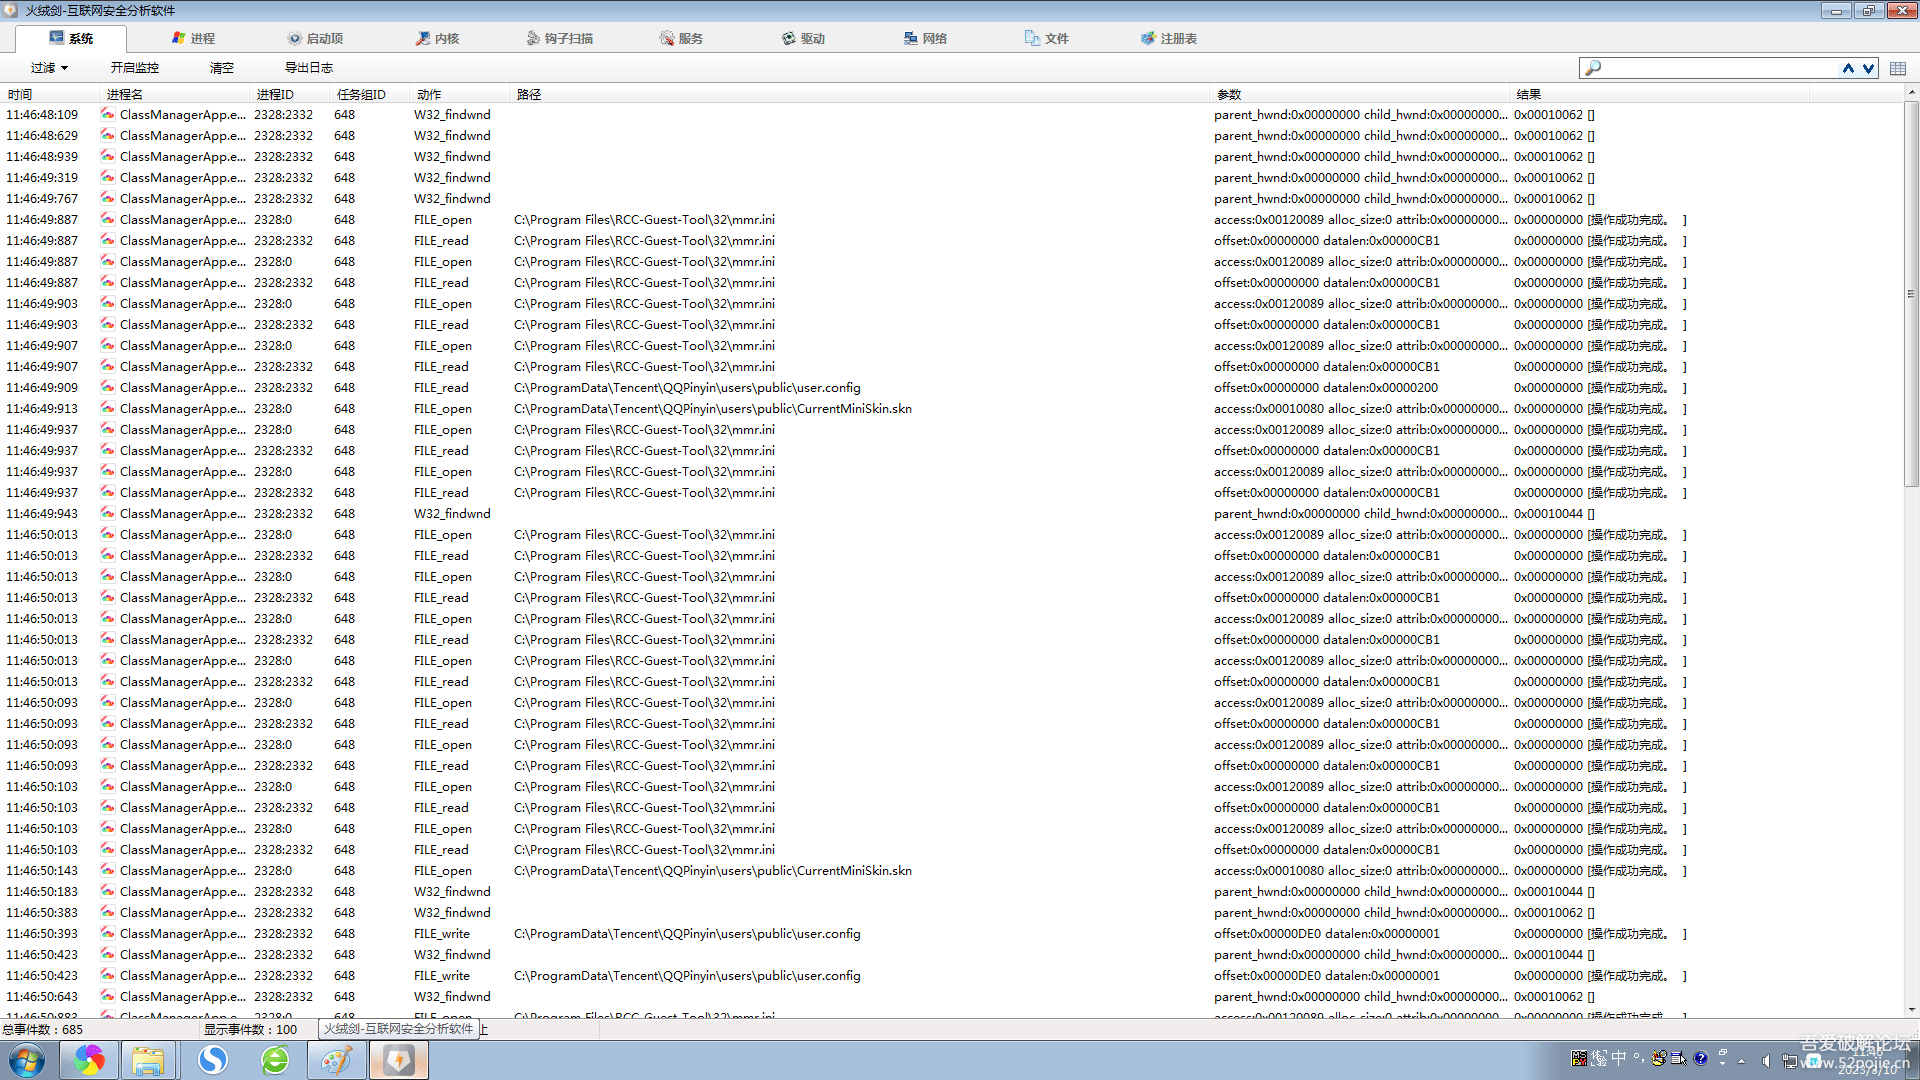
Task: Click the blue help tray icon
Action: pos(1700,1058)
